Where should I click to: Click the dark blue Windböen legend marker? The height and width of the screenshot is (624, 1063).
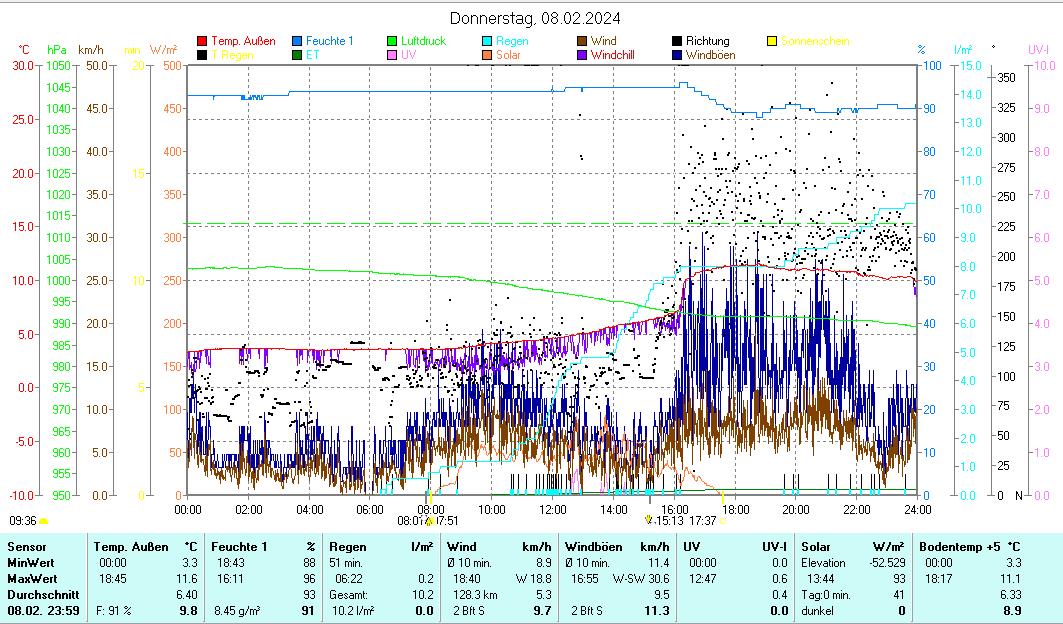coord(678,55)
